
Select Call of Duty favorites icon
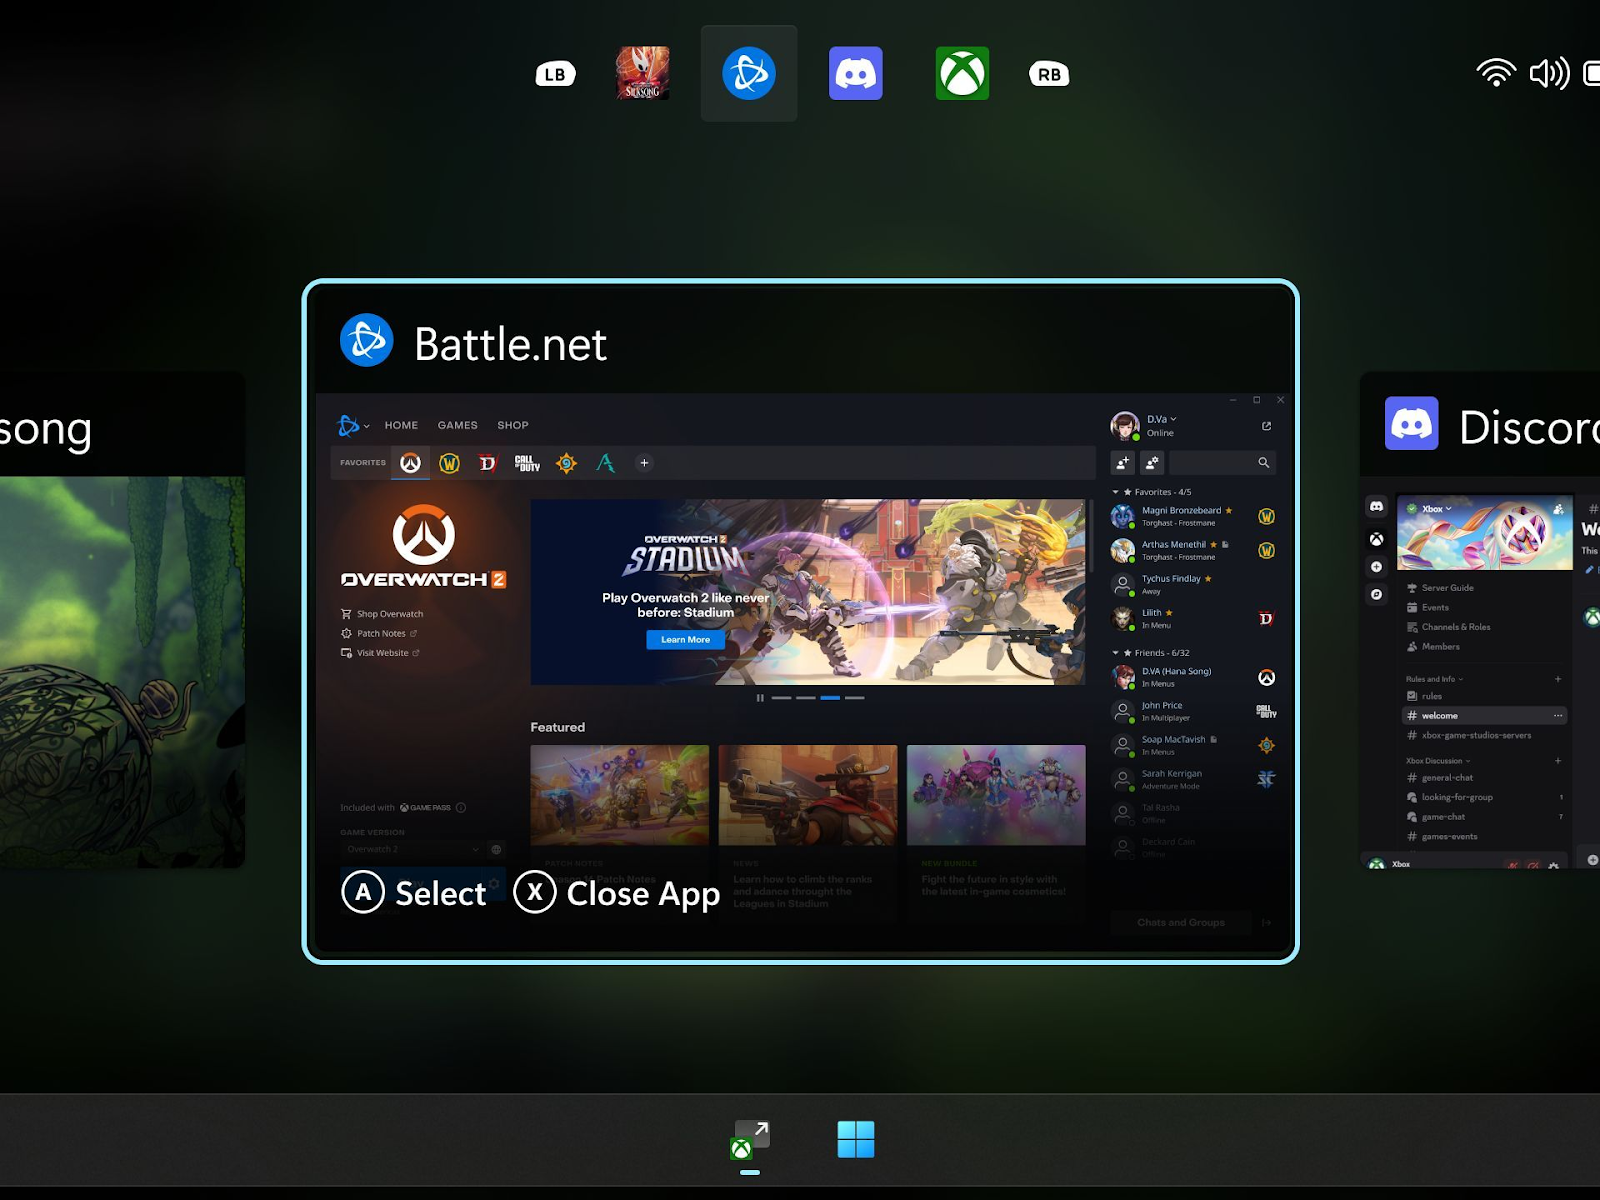527,463
